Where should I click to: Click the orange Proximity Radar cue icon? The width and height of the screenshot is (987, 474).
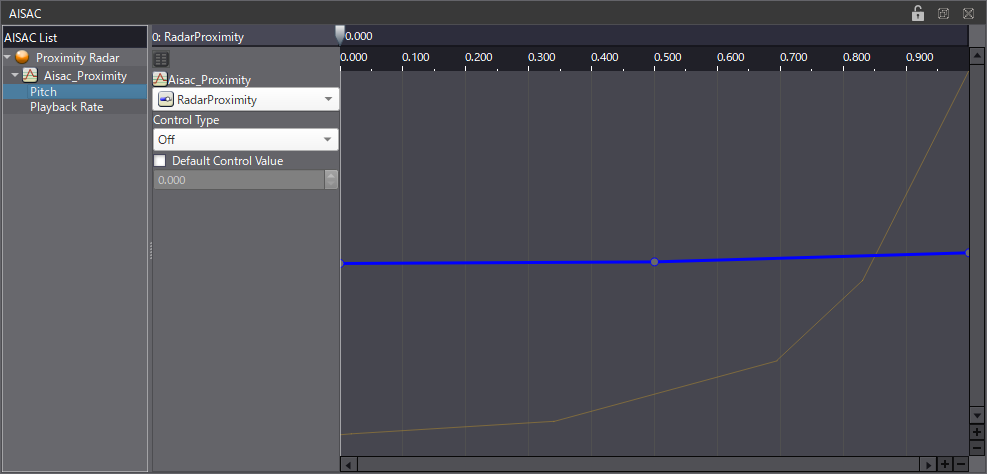click(x=23, y=57)
